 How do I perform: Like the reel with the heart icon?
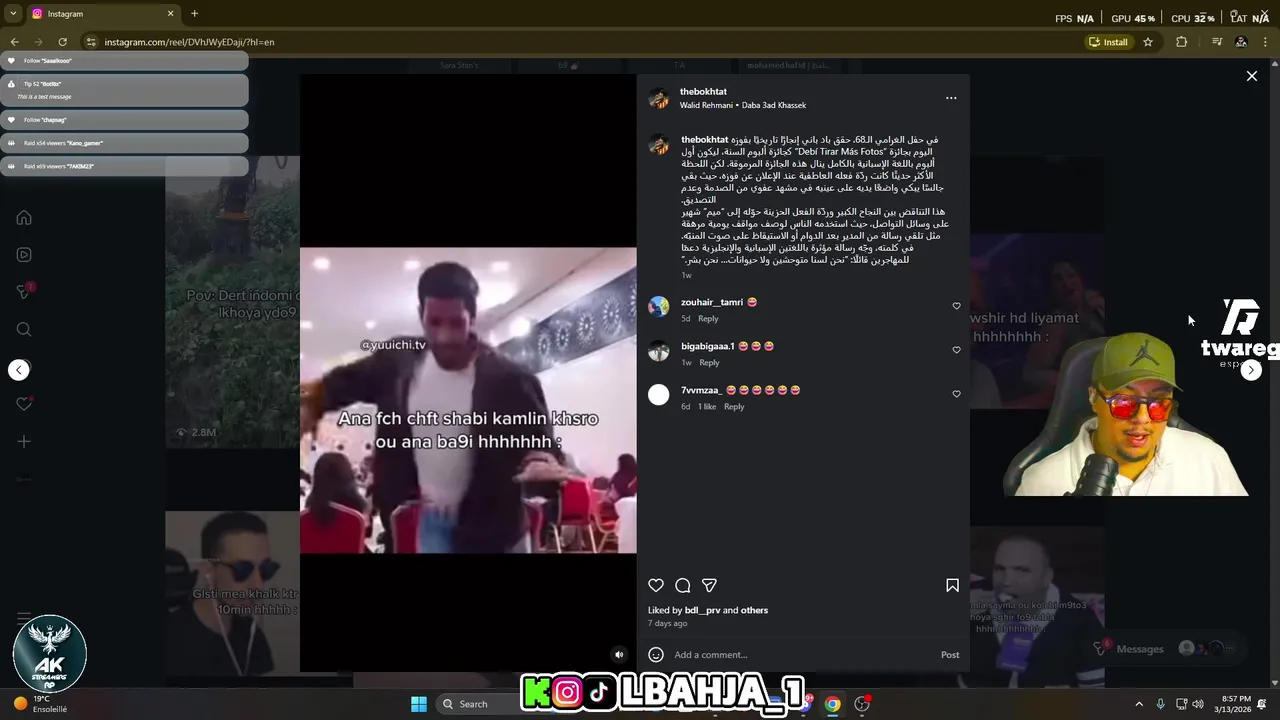(656, 585)
